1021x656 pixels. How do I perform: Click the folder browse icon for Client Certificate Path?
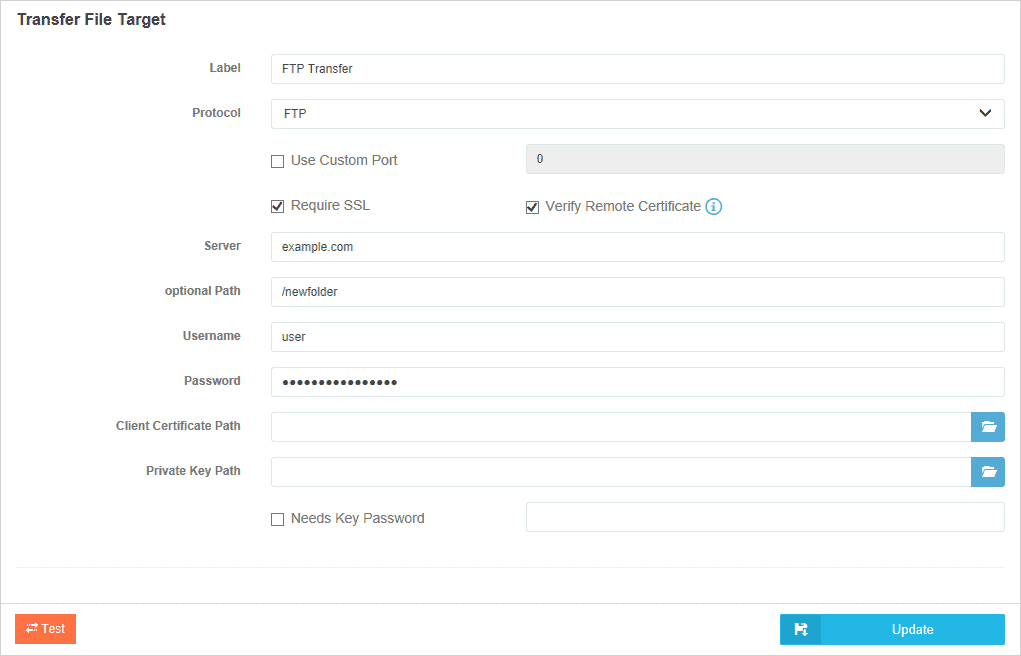[987, 427]
